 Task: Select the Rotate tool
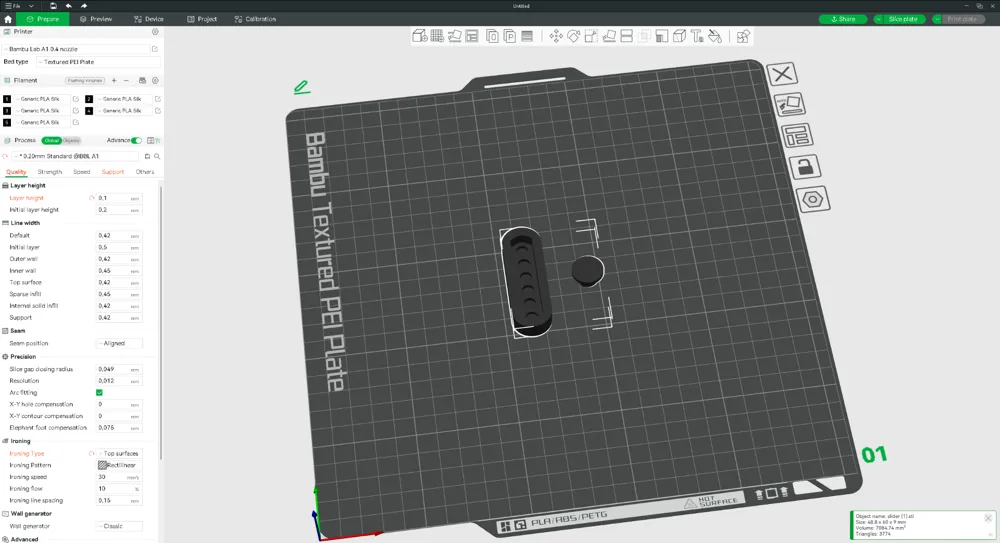(573, 36)
